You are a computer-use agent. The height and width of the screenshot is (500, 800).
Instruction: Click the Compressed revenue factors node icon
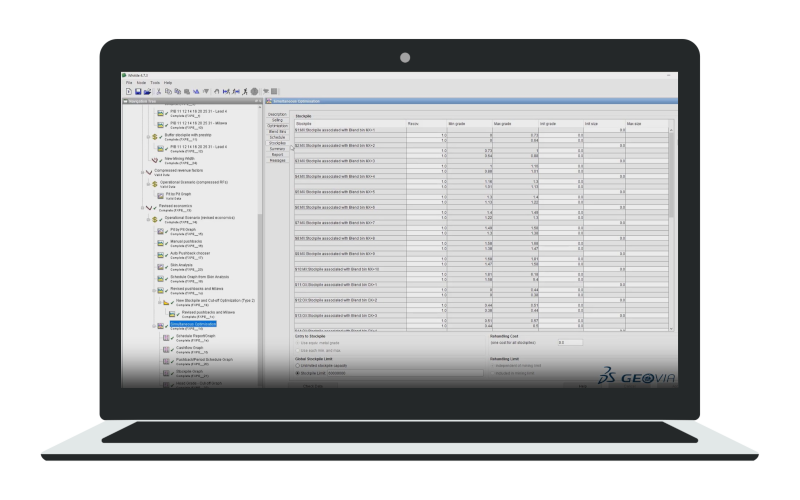coord(149,172)
